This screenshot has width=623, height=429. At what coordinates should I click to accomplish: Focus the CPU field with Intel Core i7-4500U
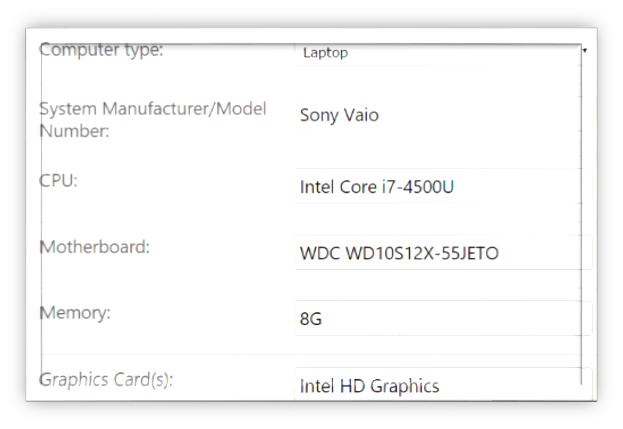[x=443, y=187]
